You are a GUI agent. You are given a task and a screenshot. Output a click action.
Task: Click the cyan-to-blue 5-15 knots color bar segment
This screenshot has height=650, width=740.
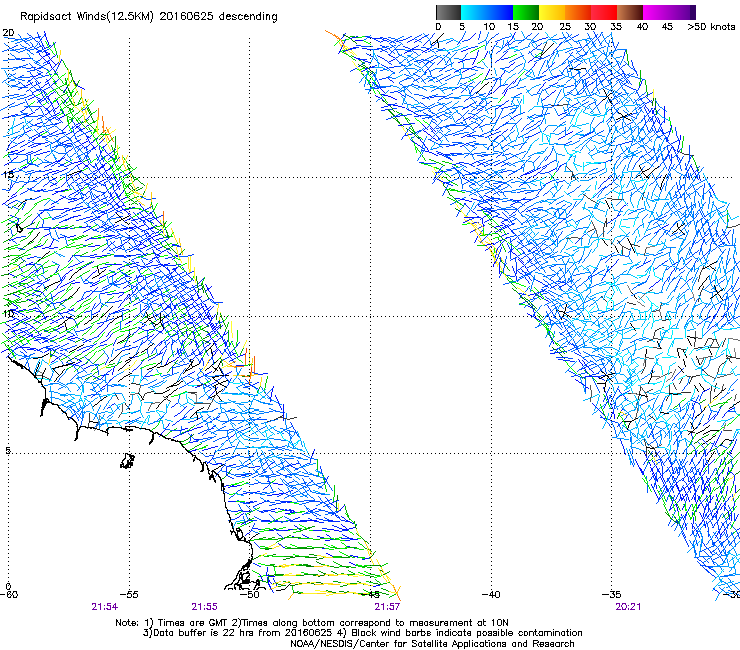487,12
